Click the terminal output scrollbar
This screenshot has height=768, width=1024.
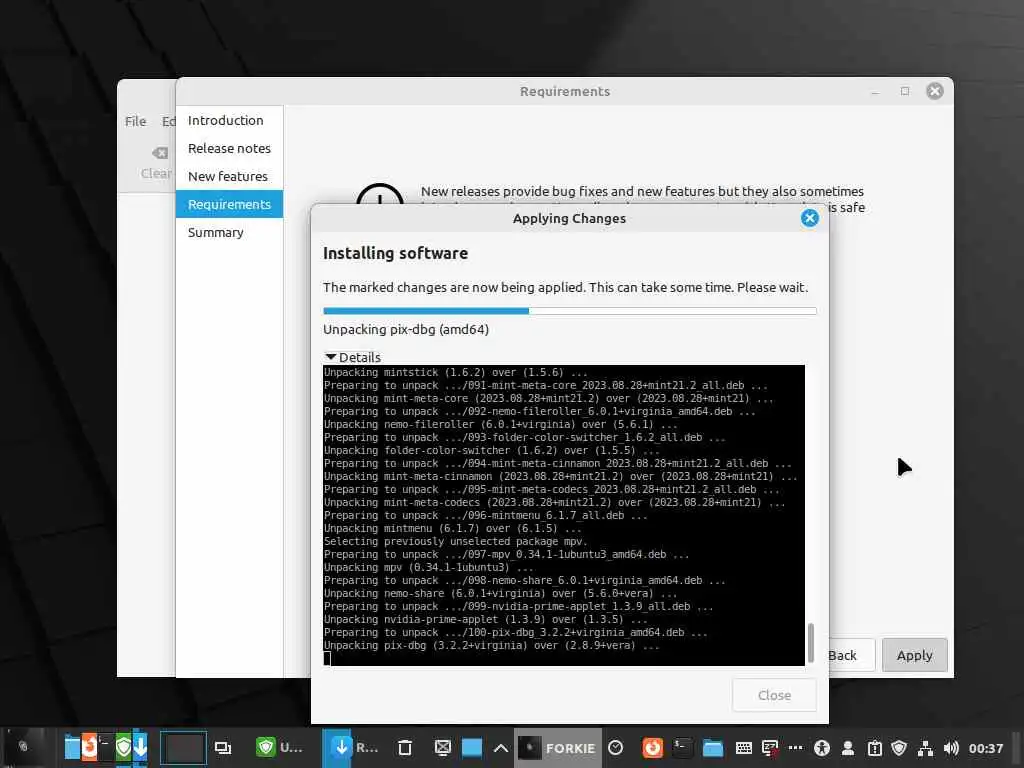810,643
